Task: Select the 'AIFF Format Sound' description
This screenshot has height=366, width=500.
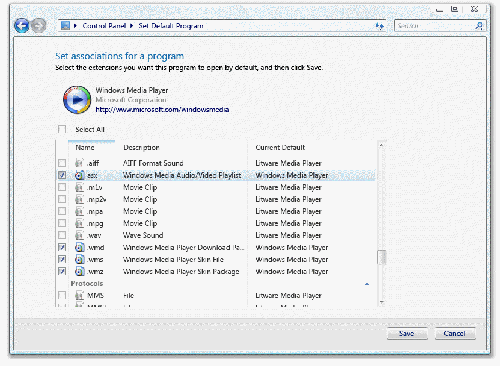Action: 153,163
